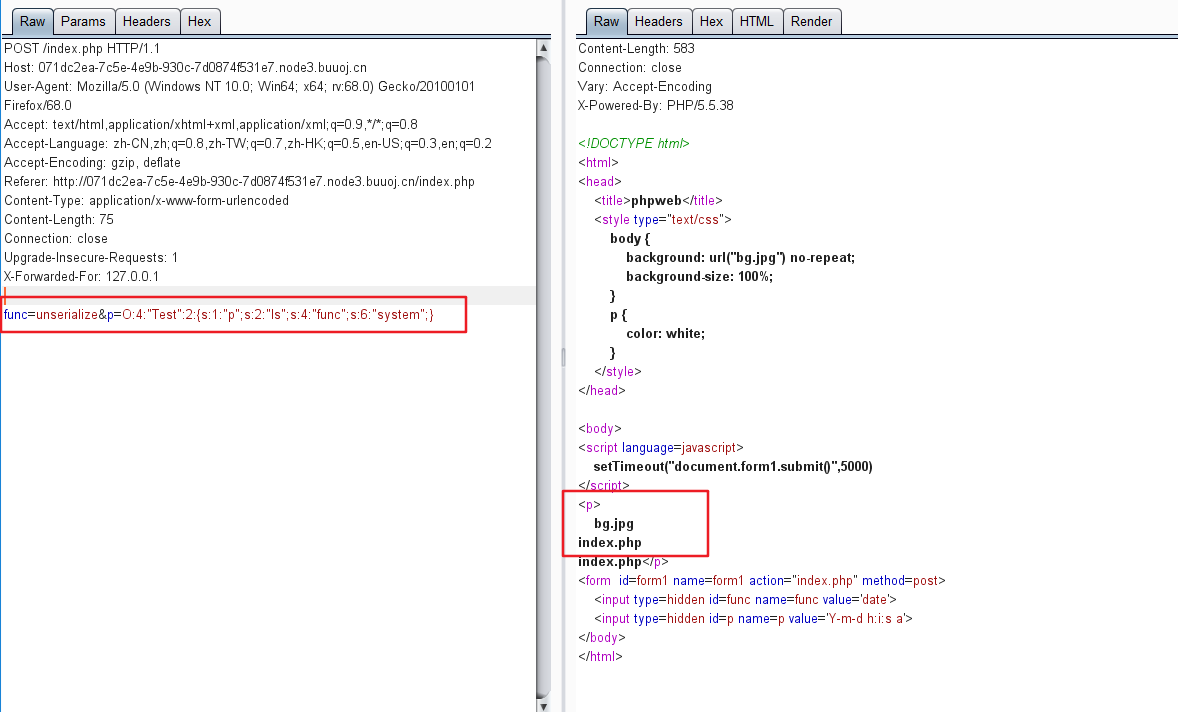Show the request panel's Hex tab
Image resolution: width=1178 pixels, height=712 pixels.
(x=199, y=22)
